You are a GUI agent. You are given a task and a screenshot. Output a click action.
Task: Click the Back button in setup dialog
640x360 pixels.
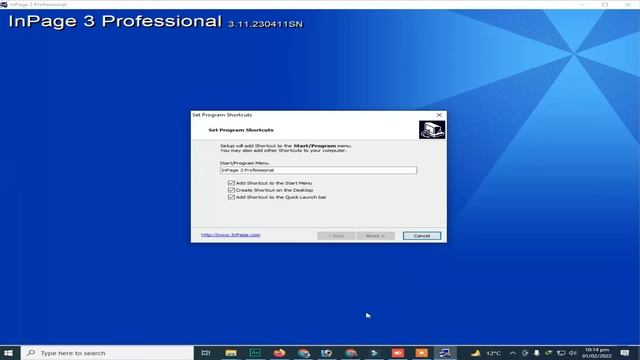[336, 236]
